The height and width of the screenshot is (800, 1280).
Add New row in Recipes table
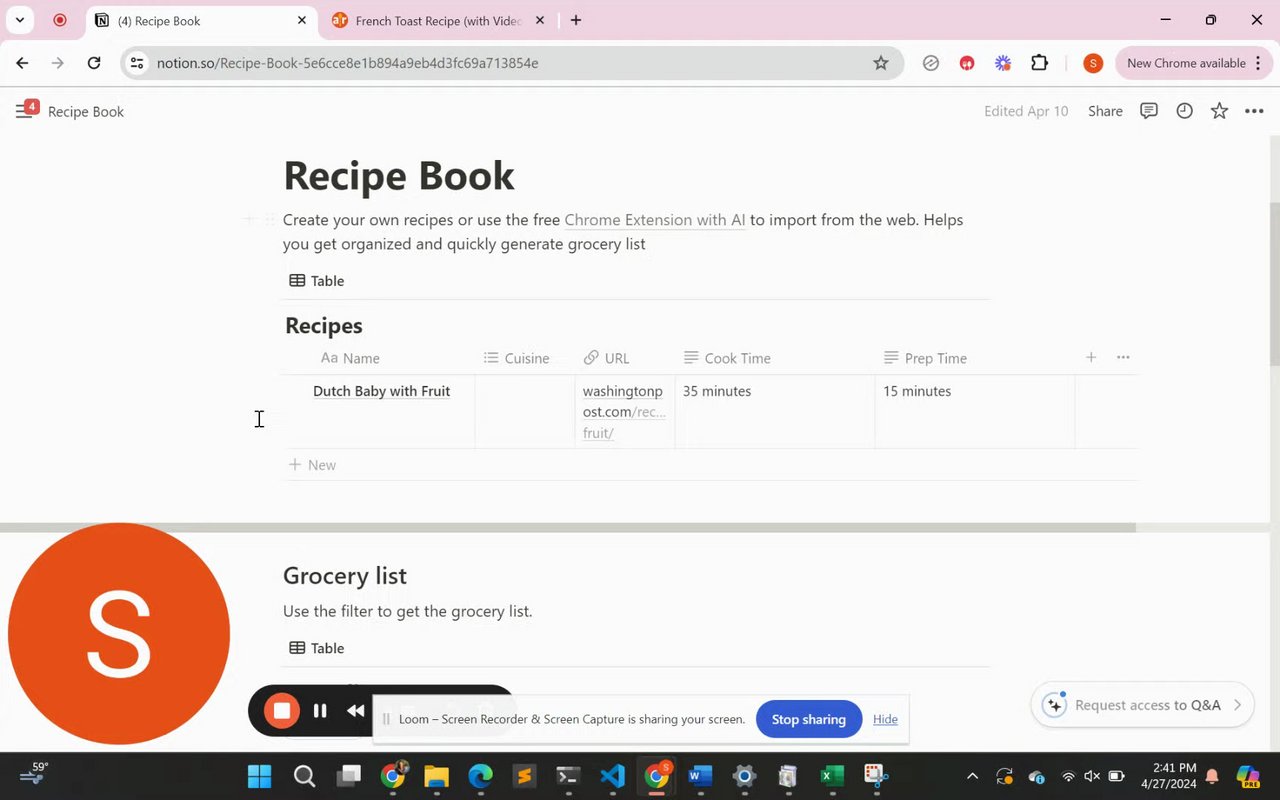313,465
